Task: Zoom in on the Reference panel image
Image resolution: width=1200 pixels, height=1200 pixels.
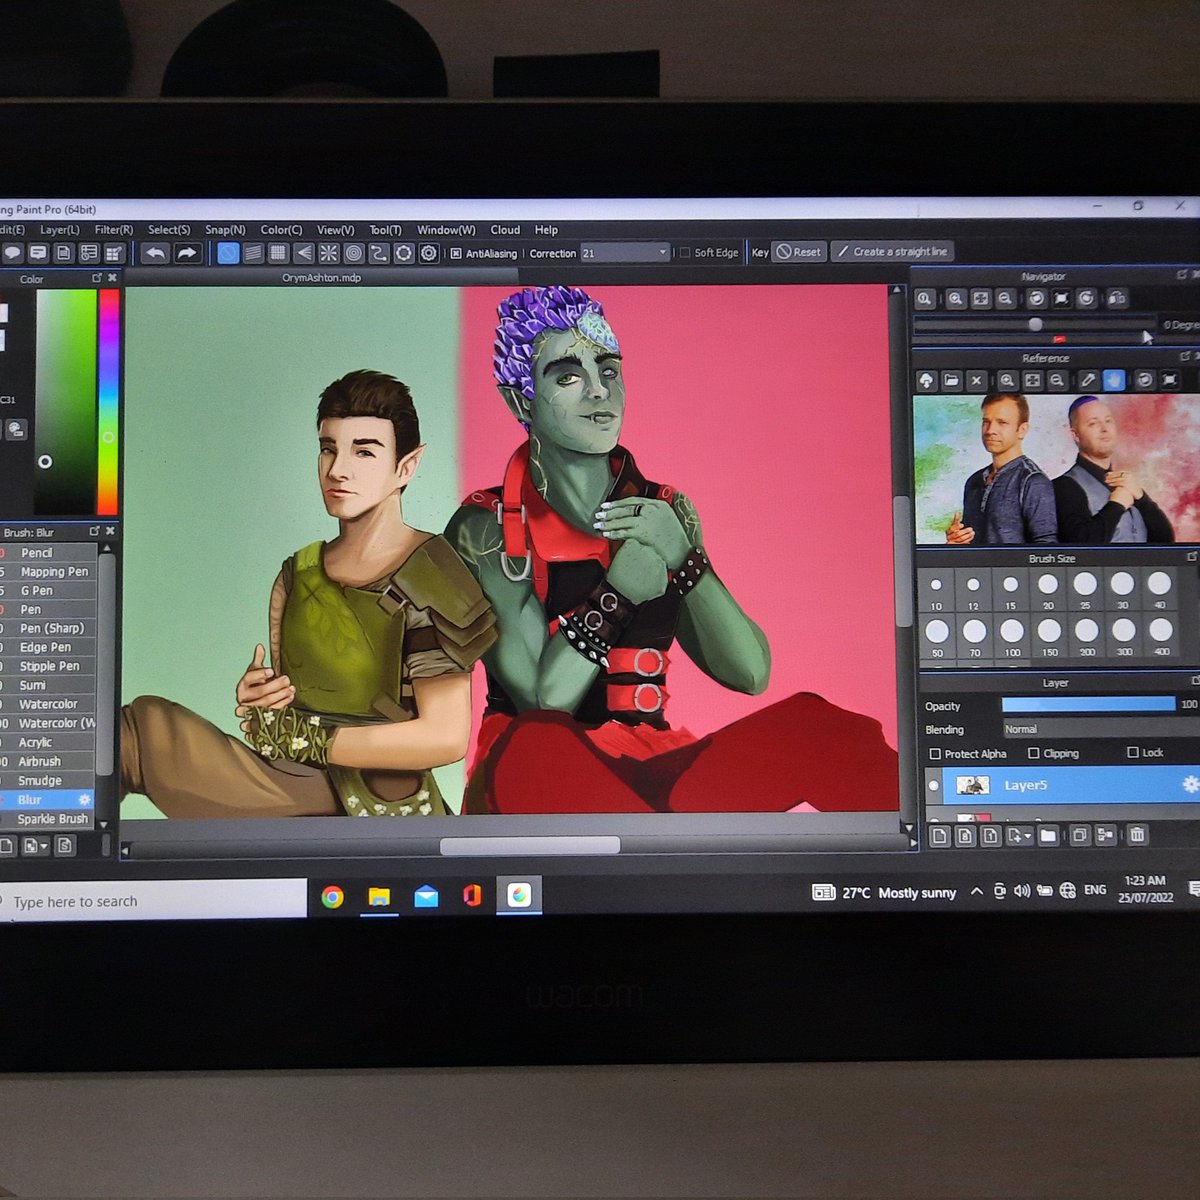Action: pyautogui.click(x=1007, y=380)
